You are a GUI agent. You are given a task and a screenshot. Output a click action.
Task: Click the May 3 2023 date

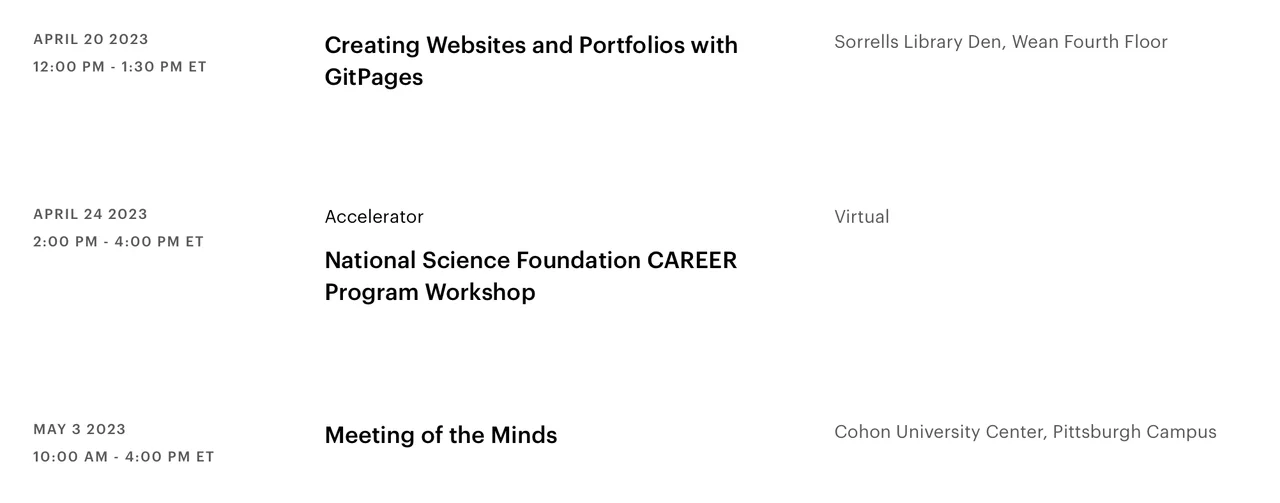coord(80,430)
